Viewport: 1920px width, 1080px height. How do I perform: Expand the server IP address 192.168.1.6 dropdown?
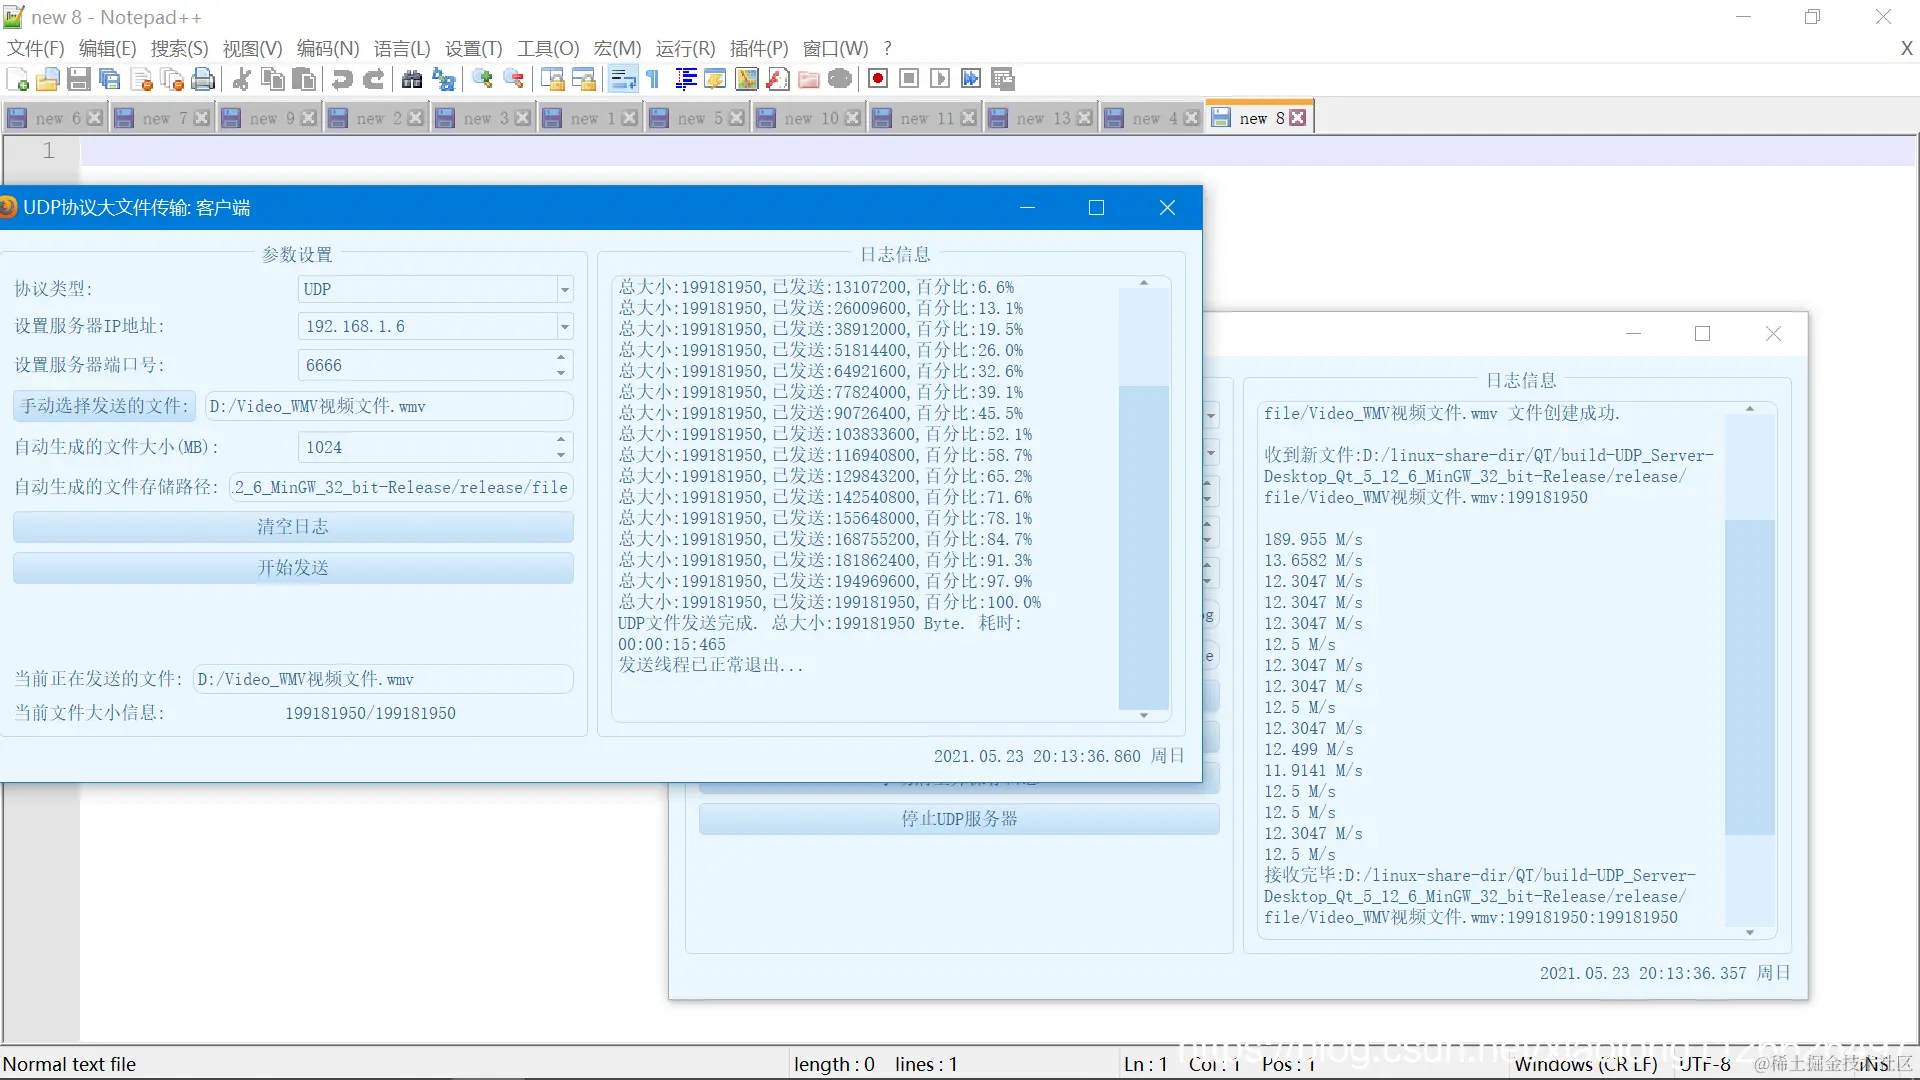(x=565, y=327)
